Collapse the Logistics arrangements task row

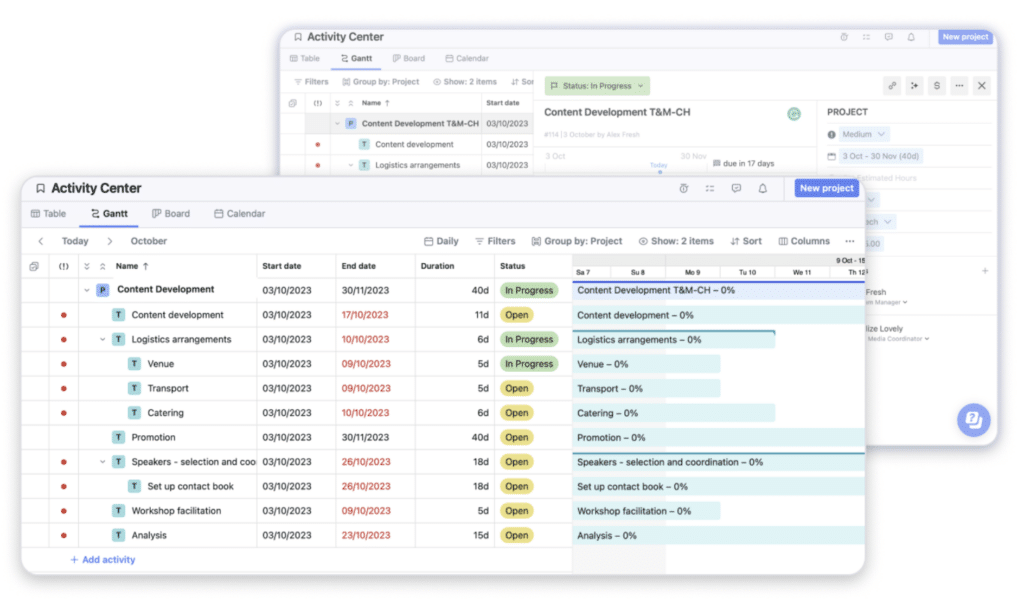[x=102, y=340]
